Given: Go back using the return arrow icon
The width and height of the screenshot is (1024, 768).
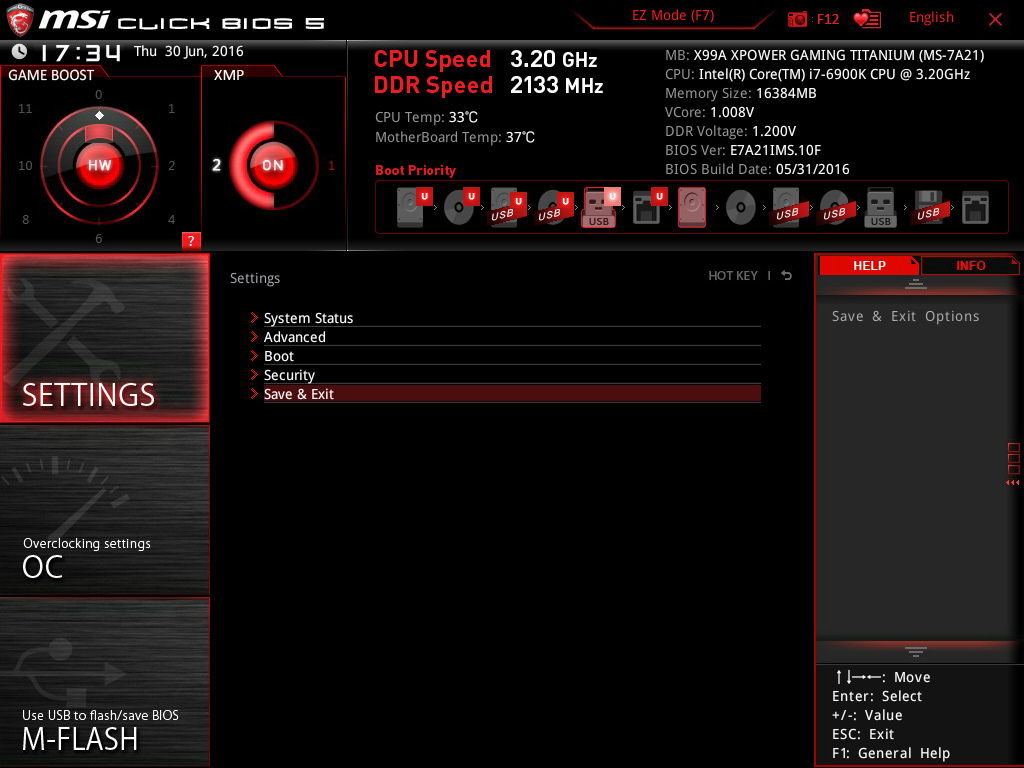Looking at the screenshot, I should click(x=787, y=276).
